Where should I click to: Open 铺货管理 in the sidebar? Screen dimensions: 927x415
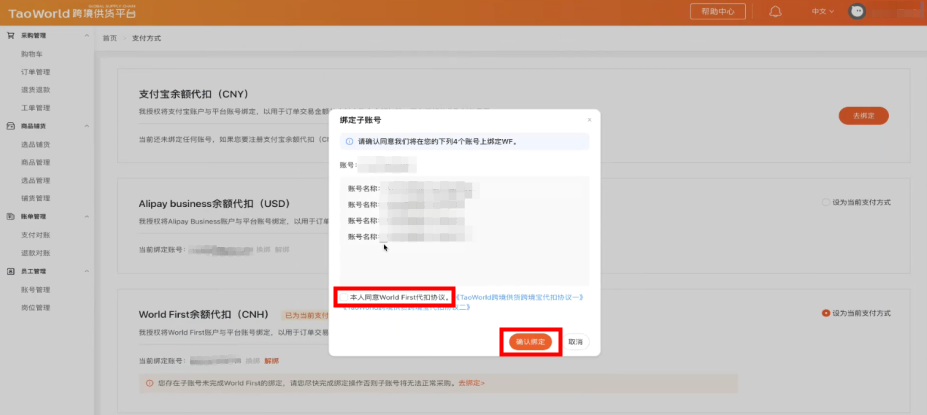coord(35,198)
